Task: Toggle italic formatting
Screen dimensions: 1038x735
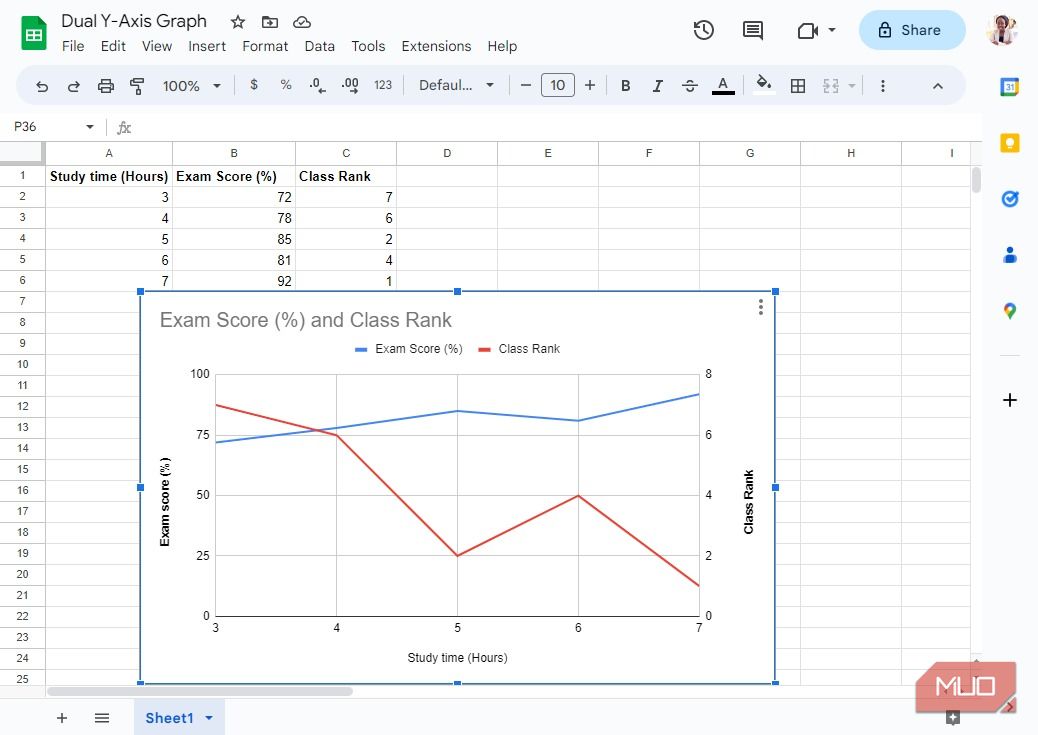Action: pos(657,85)
